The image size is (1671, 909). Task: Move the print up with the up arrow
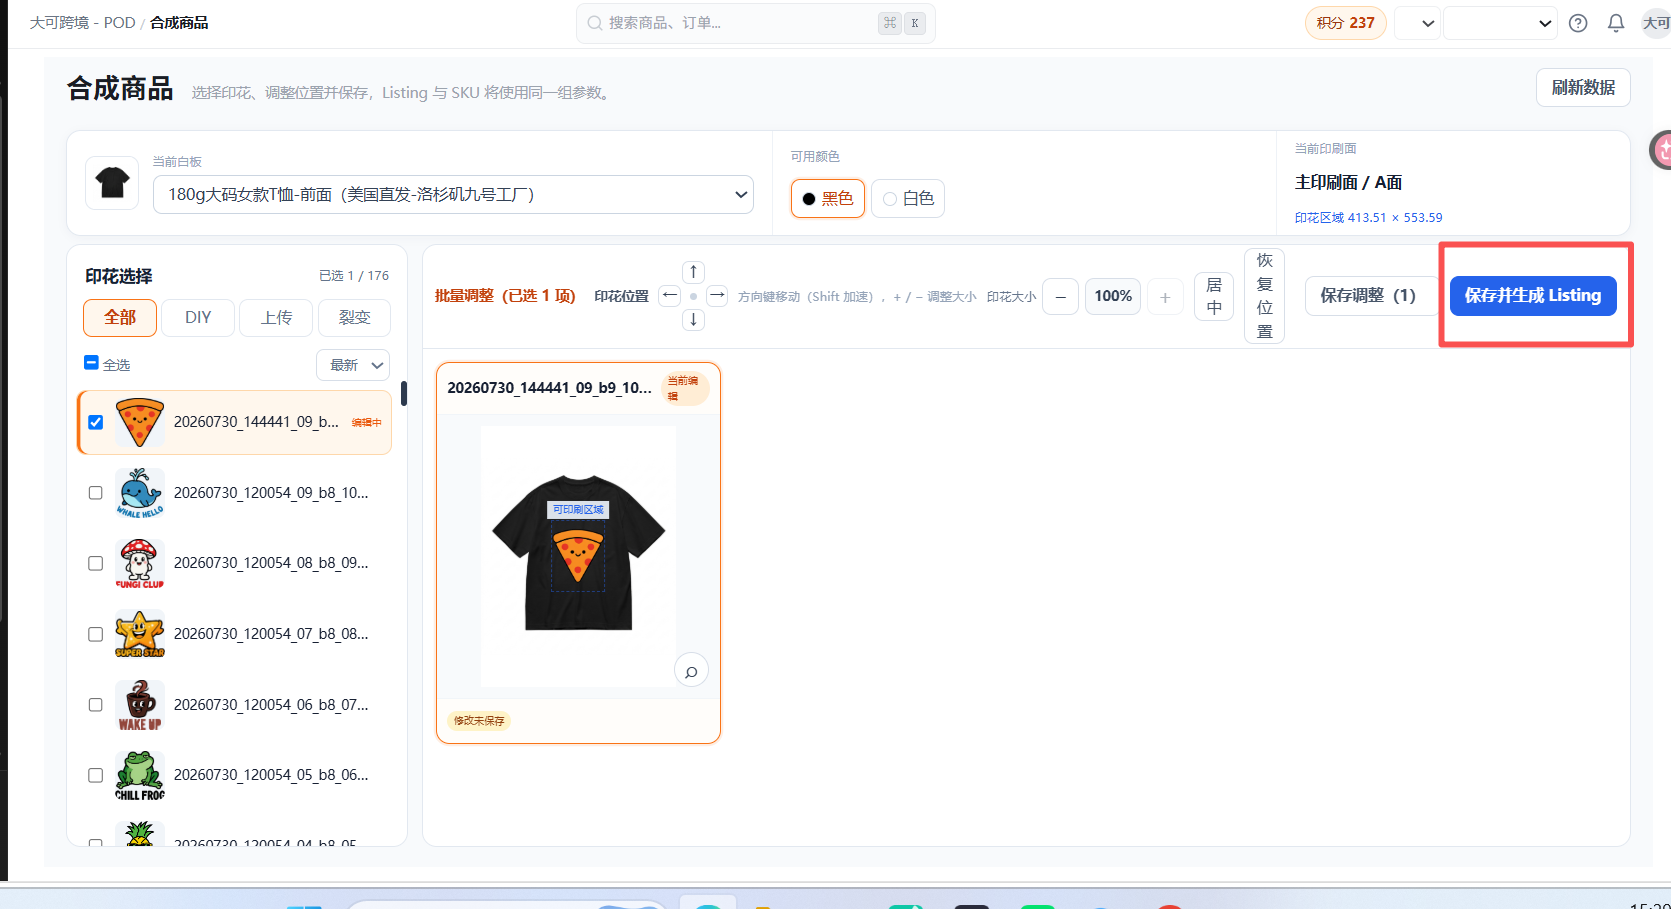point(693,272)
